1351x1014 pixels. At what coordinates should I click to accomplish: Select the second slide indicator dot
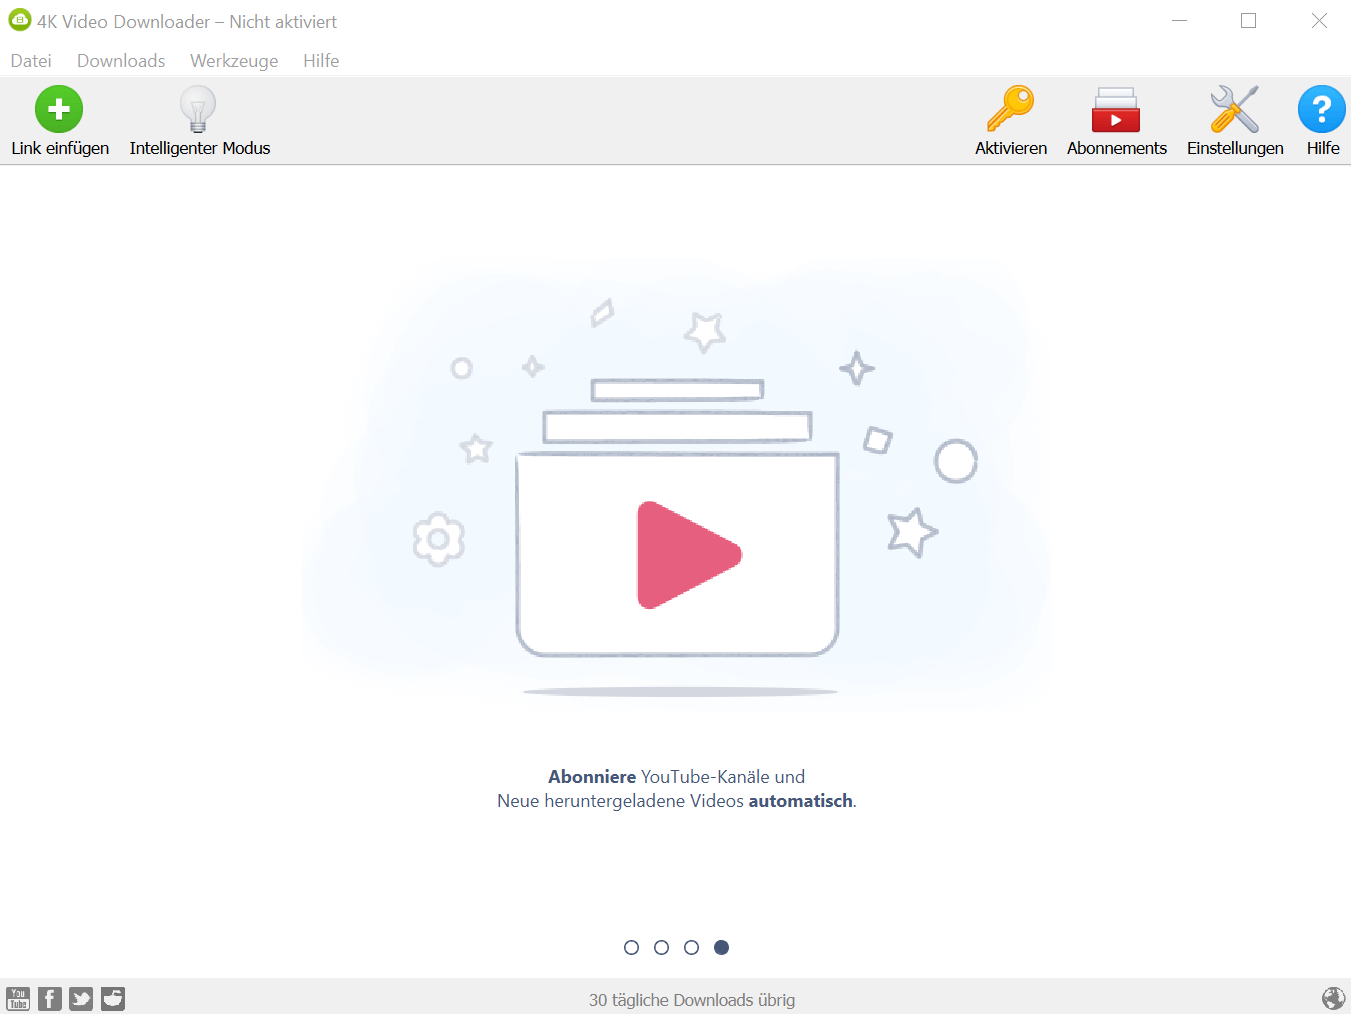tap(661, 947)
